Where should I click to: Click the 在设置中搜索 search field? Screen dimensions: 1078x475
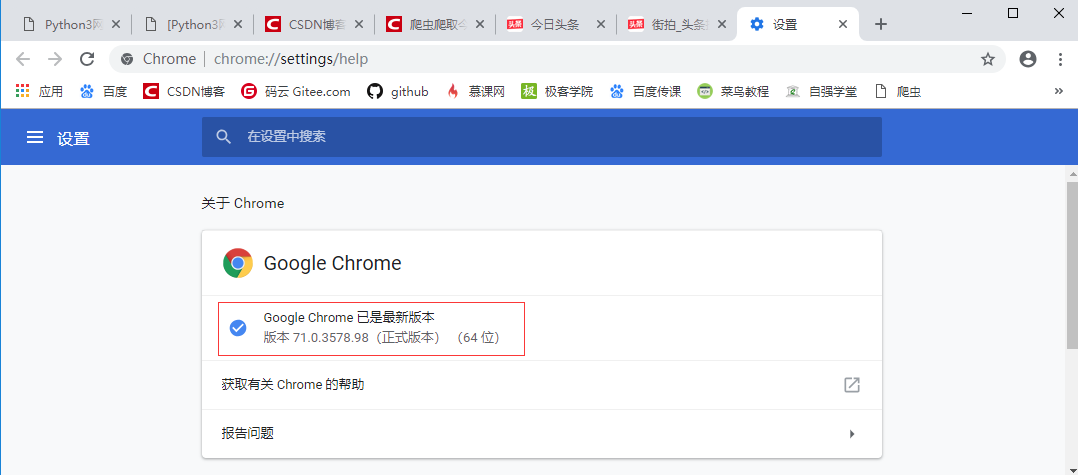click(542, 137)
